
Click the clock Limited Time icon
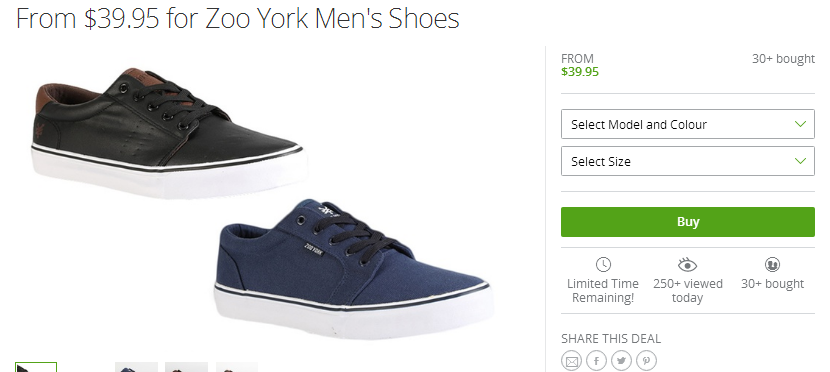(x=603, y=264)
